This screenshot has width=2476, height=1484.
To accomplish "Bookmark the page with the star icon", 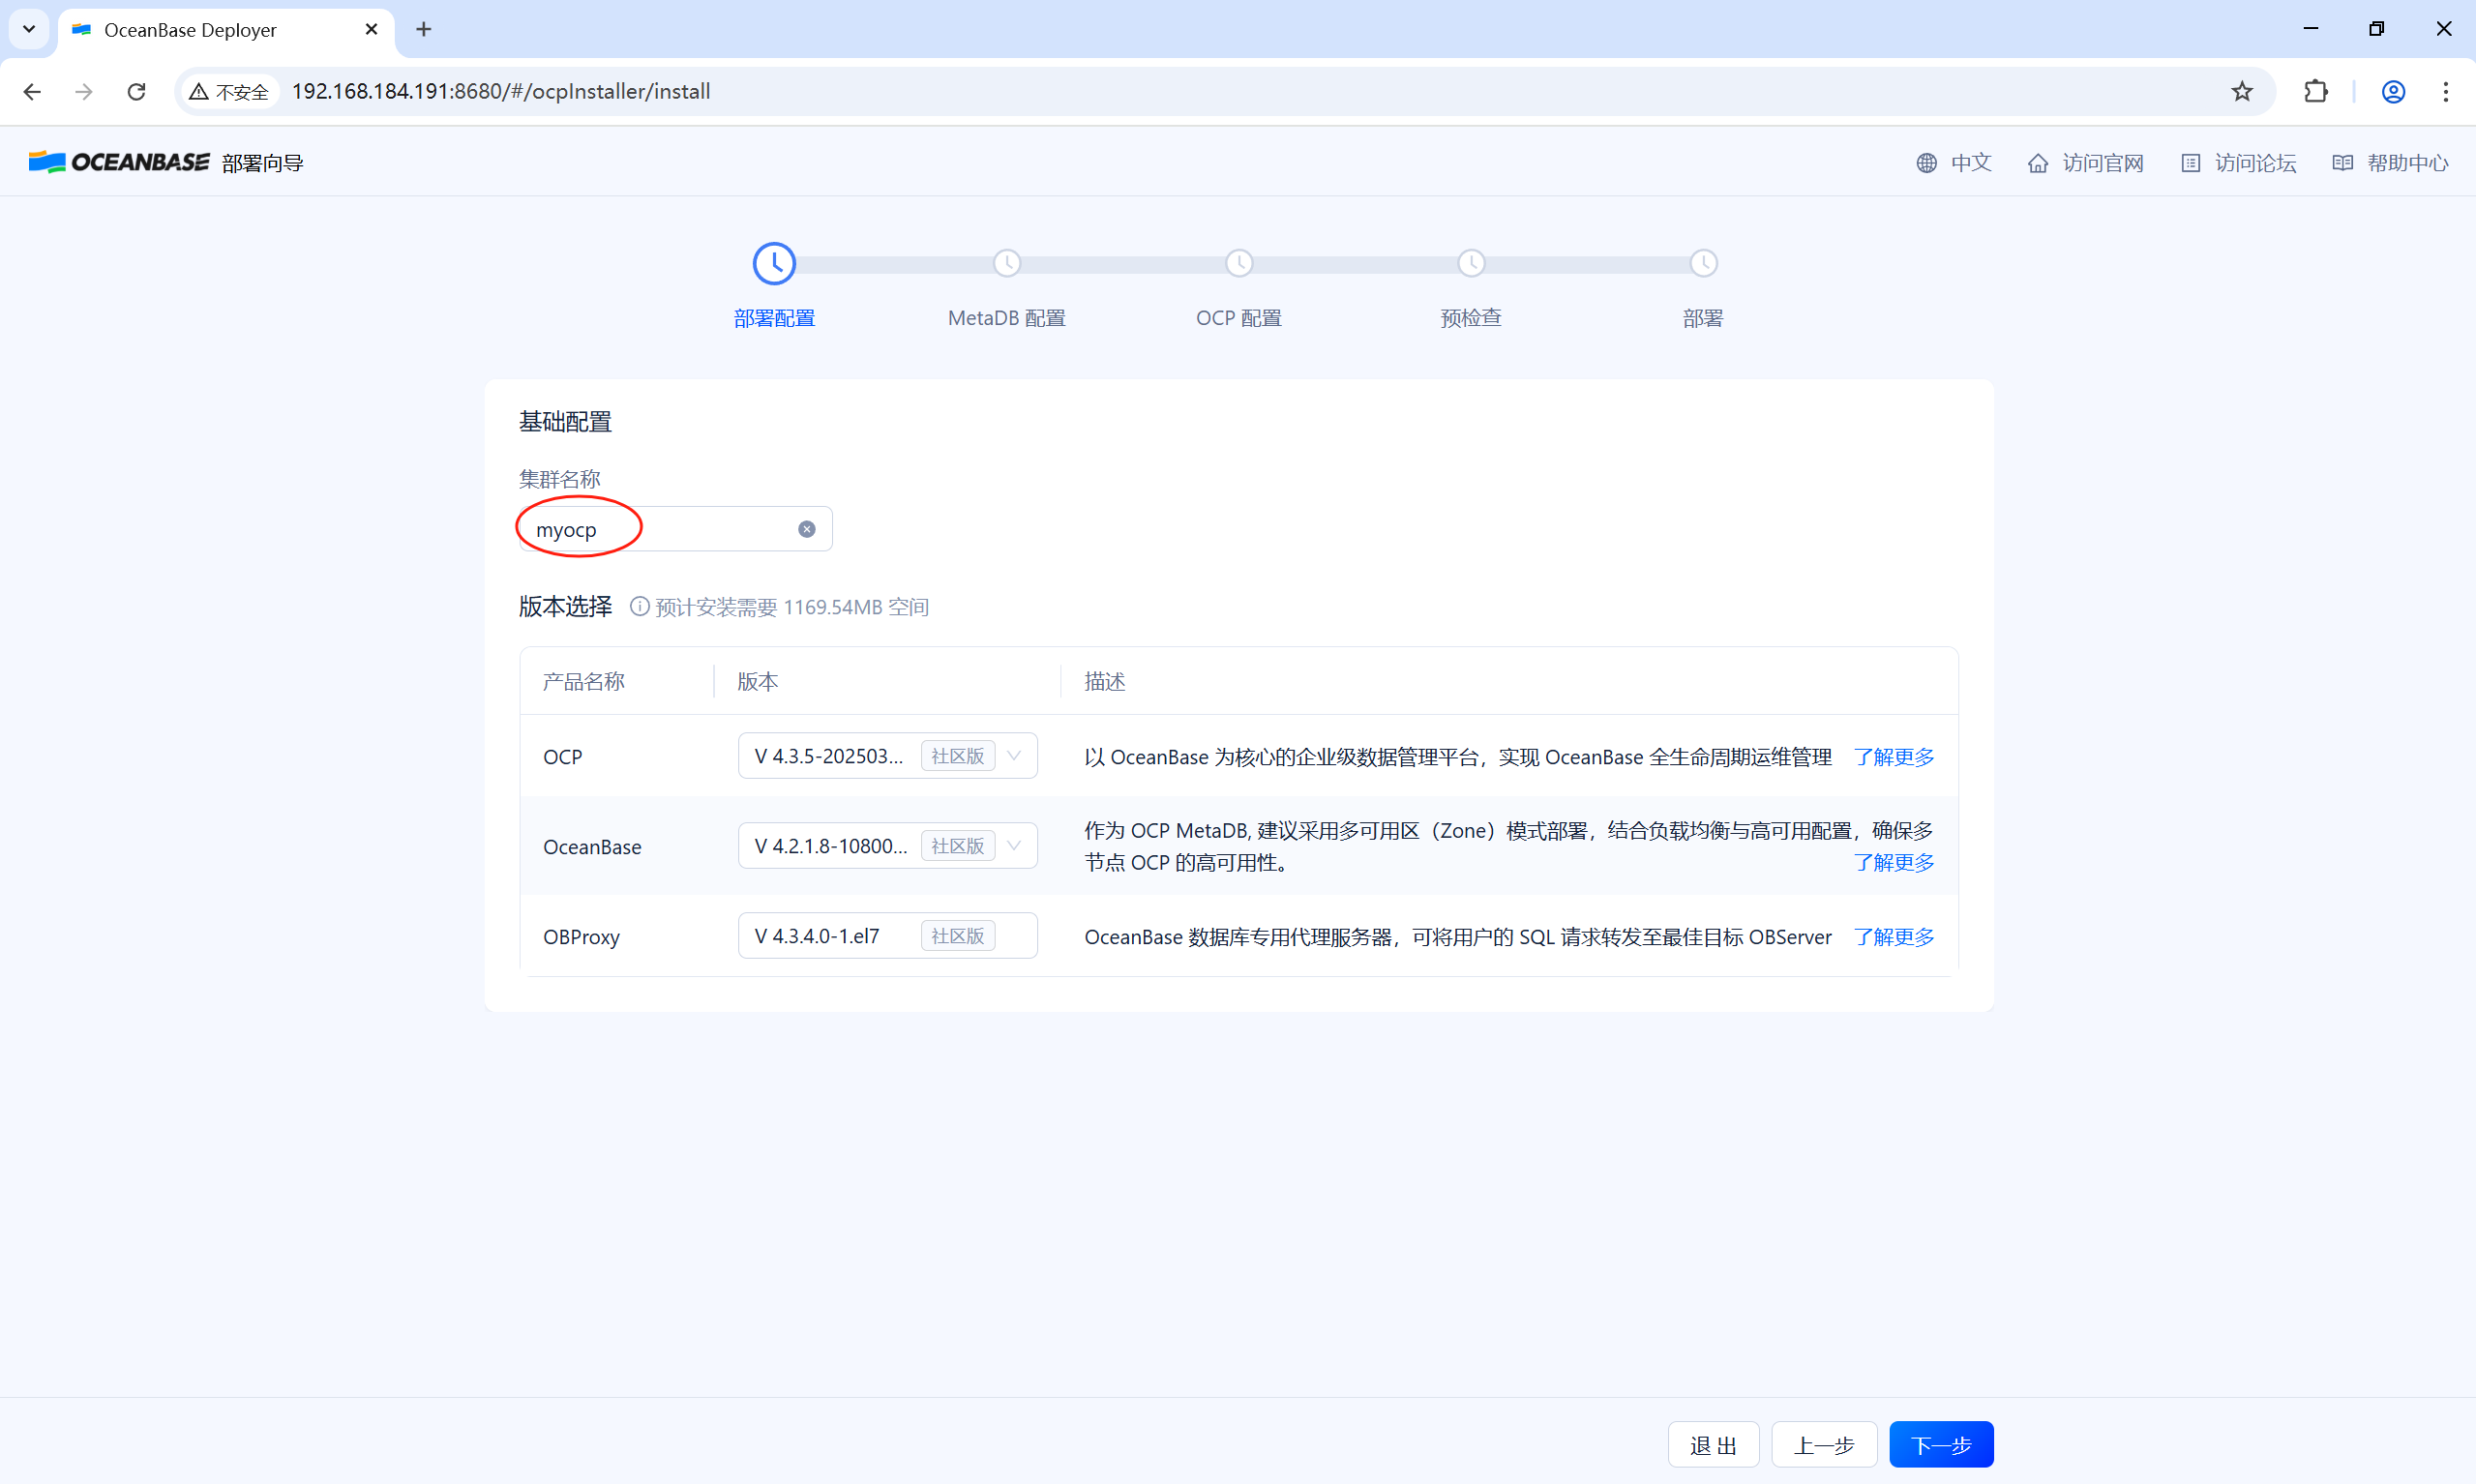I will (2242, 91).
